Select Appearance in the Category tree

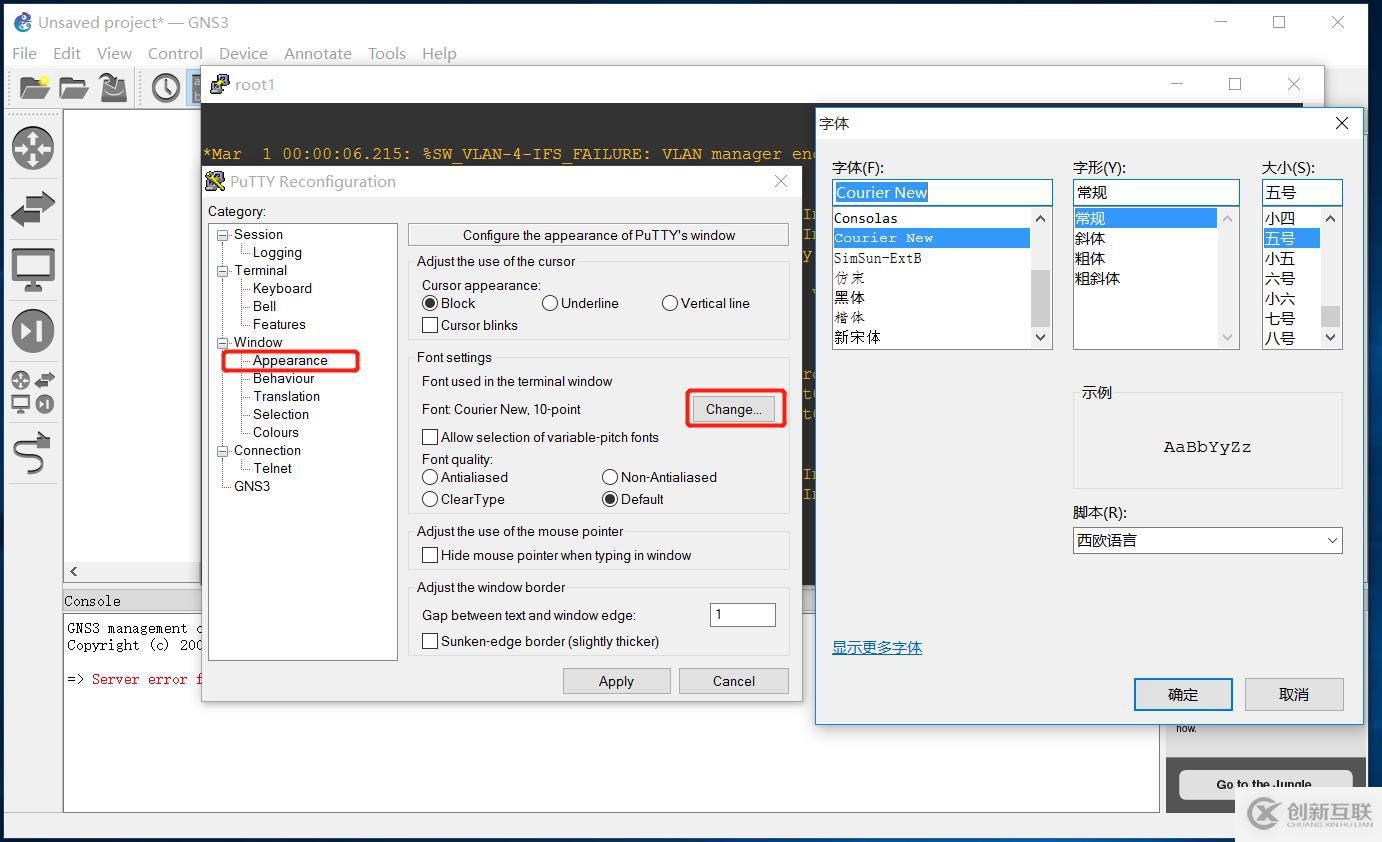(x=290, y=360)
